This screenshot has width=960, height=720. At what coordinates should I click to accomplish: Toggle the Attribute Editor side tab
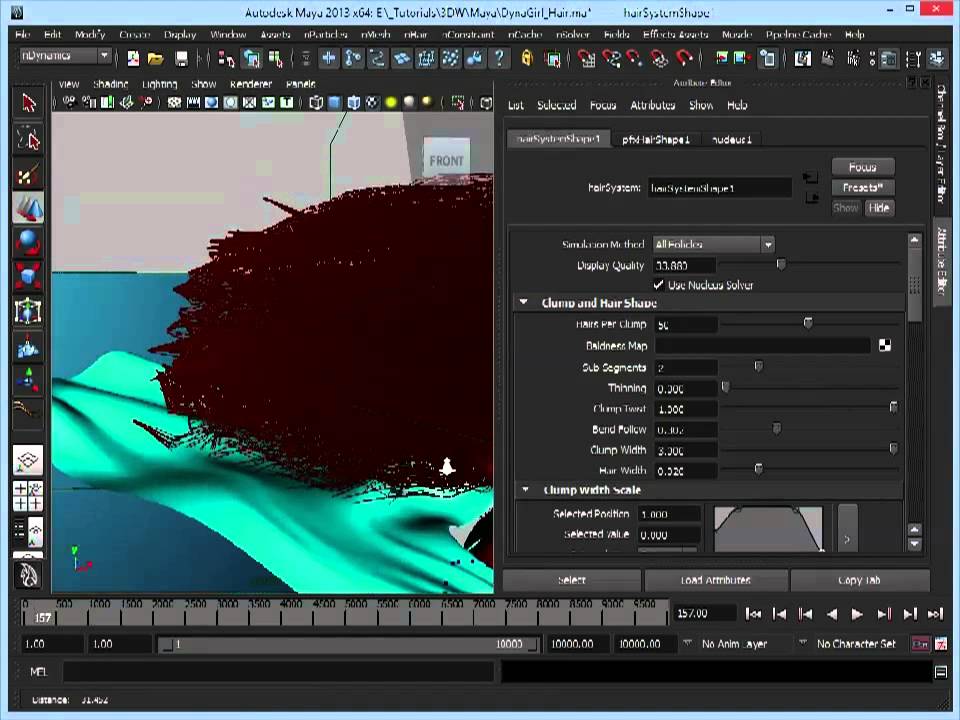(x=942, y=260)
